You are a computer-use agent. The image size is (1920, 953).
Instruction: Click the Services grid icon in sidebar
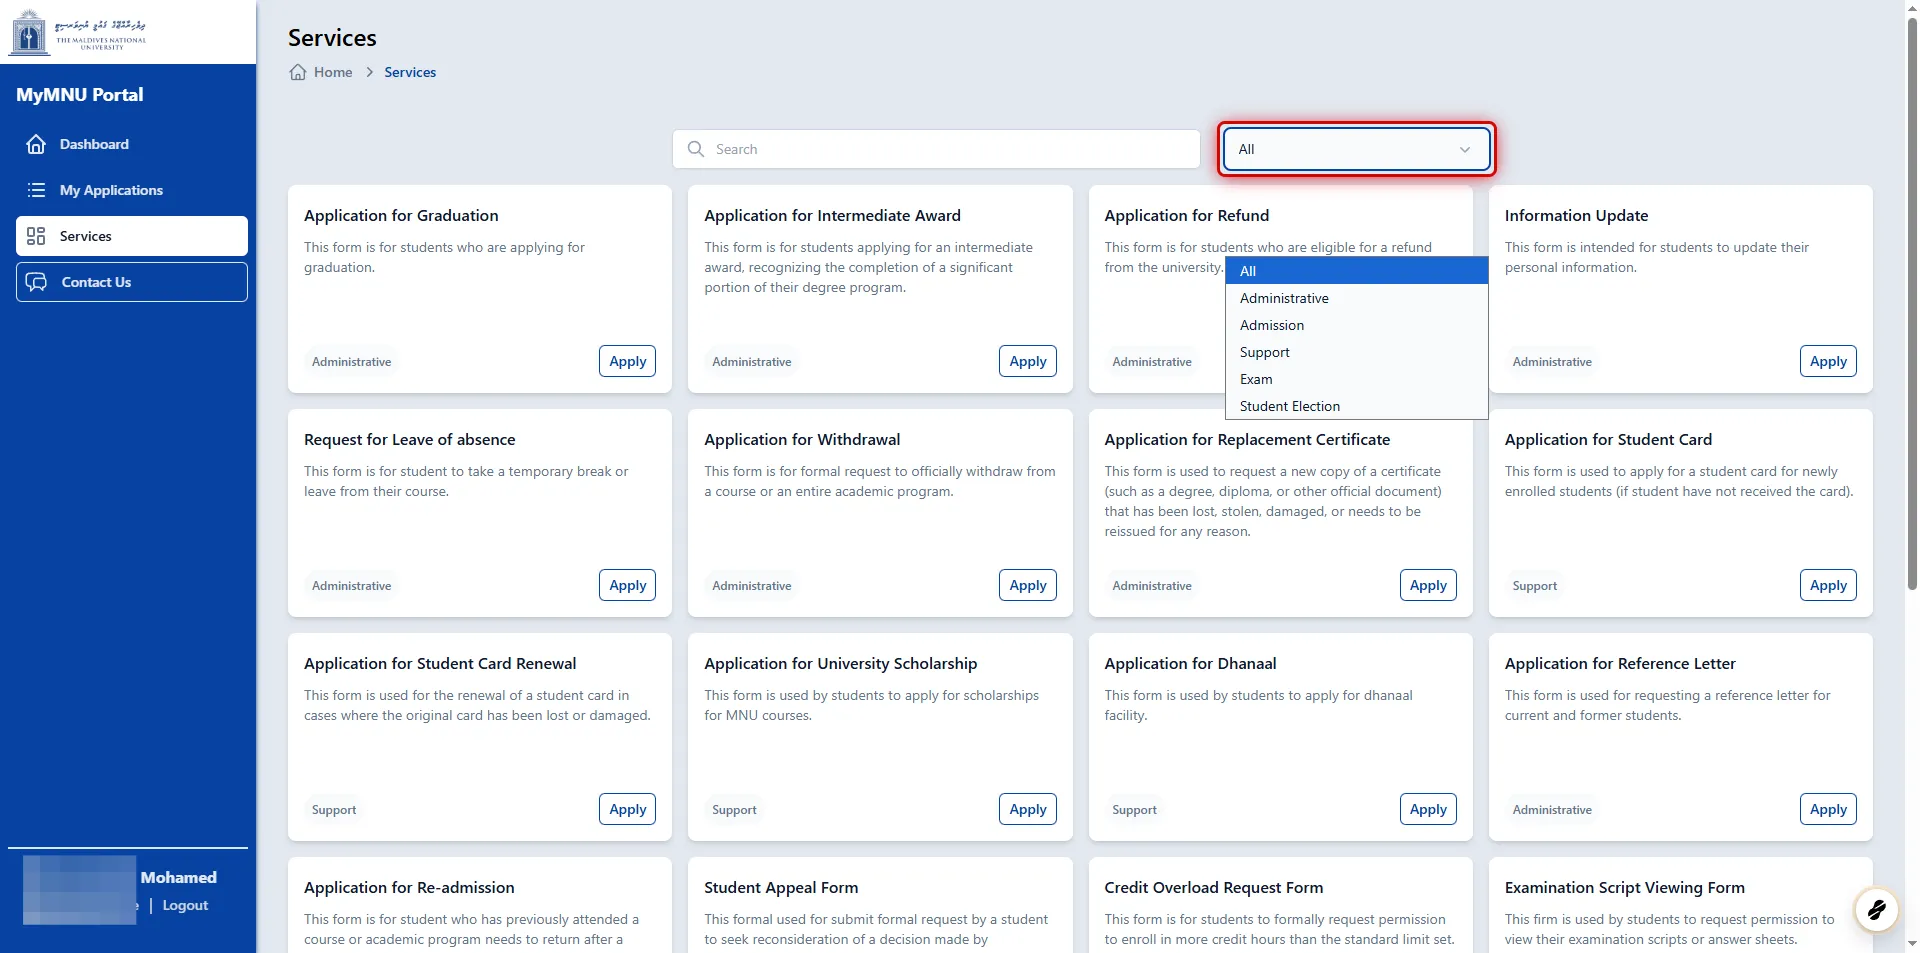(x=36, y=236)
